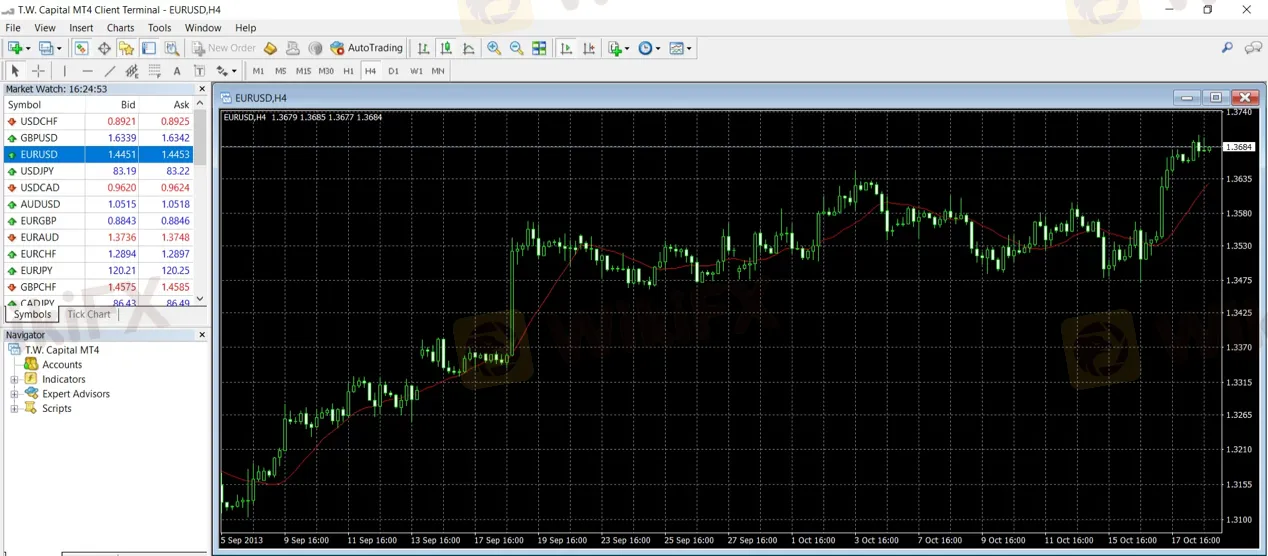Switch chart to candlestick display
1268x556 pixels.
pos(446,48)
